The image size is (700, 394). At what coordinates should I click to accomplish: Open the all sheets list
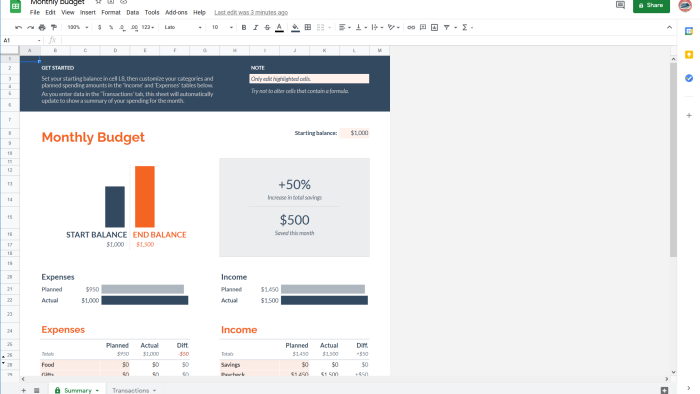click(x=37, y=390)
